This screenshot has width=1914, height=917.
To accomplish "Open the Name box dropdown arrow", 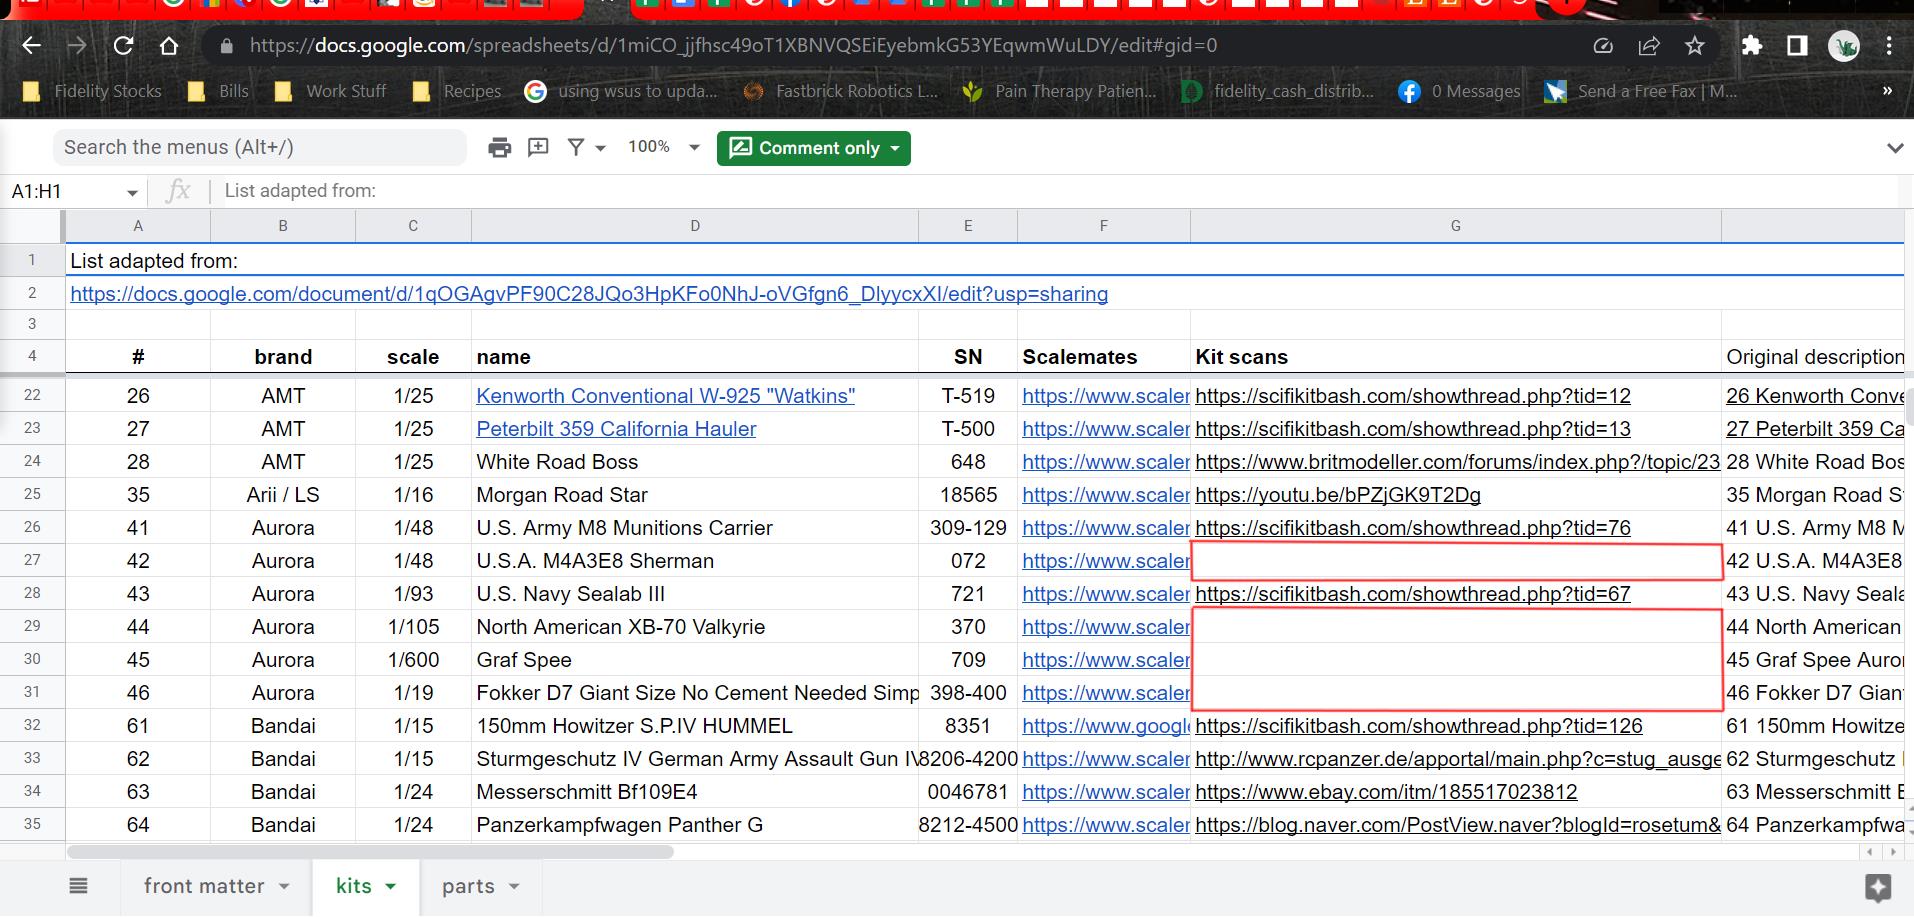I will point(132,192).
